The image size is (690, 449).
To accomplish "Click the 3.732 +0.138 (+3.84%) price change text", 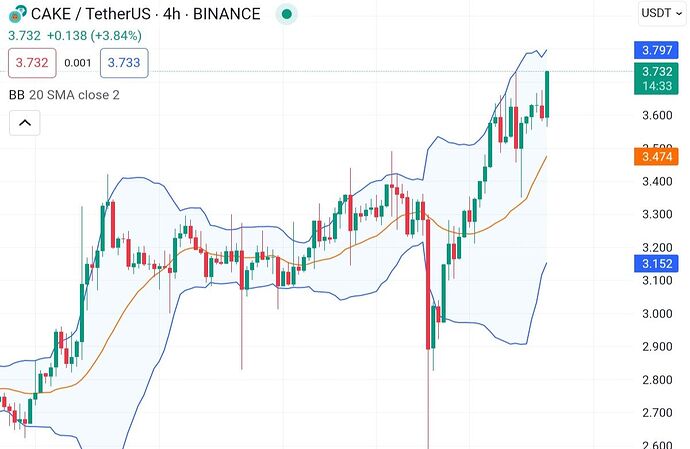I will (76, 36).
